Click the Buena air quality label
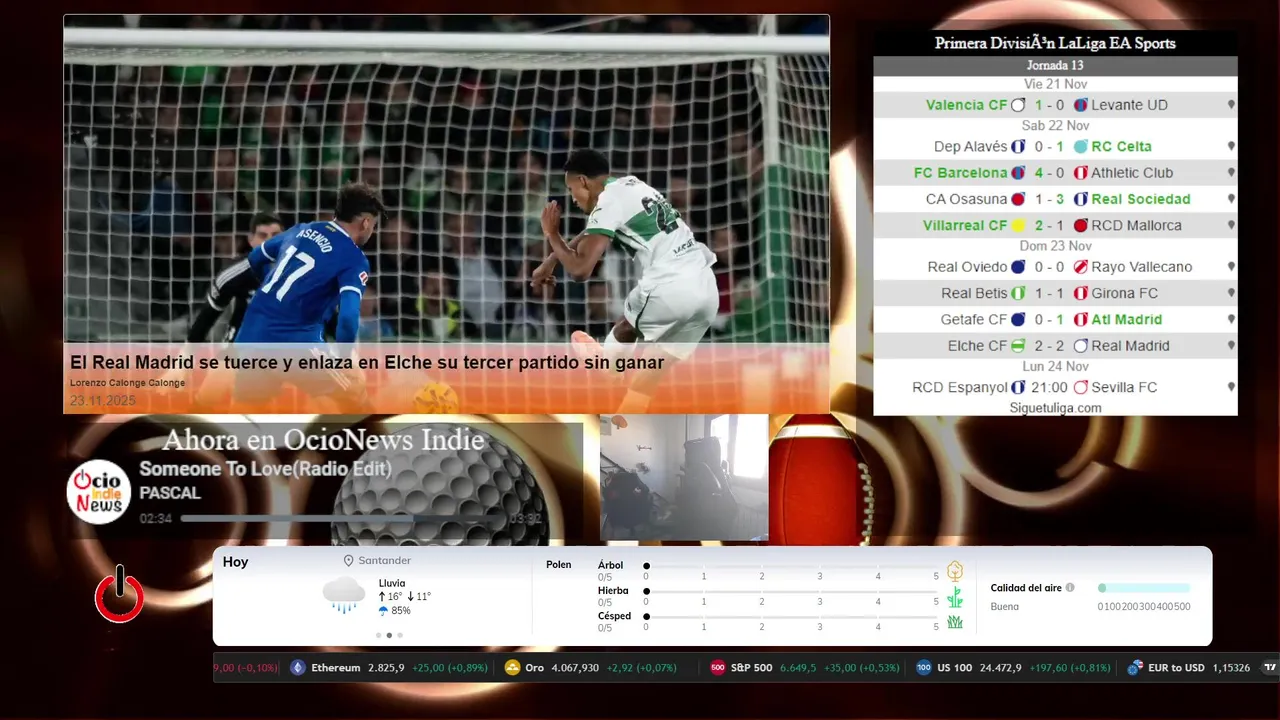The image size is (1280, 720). (1004, 607)
